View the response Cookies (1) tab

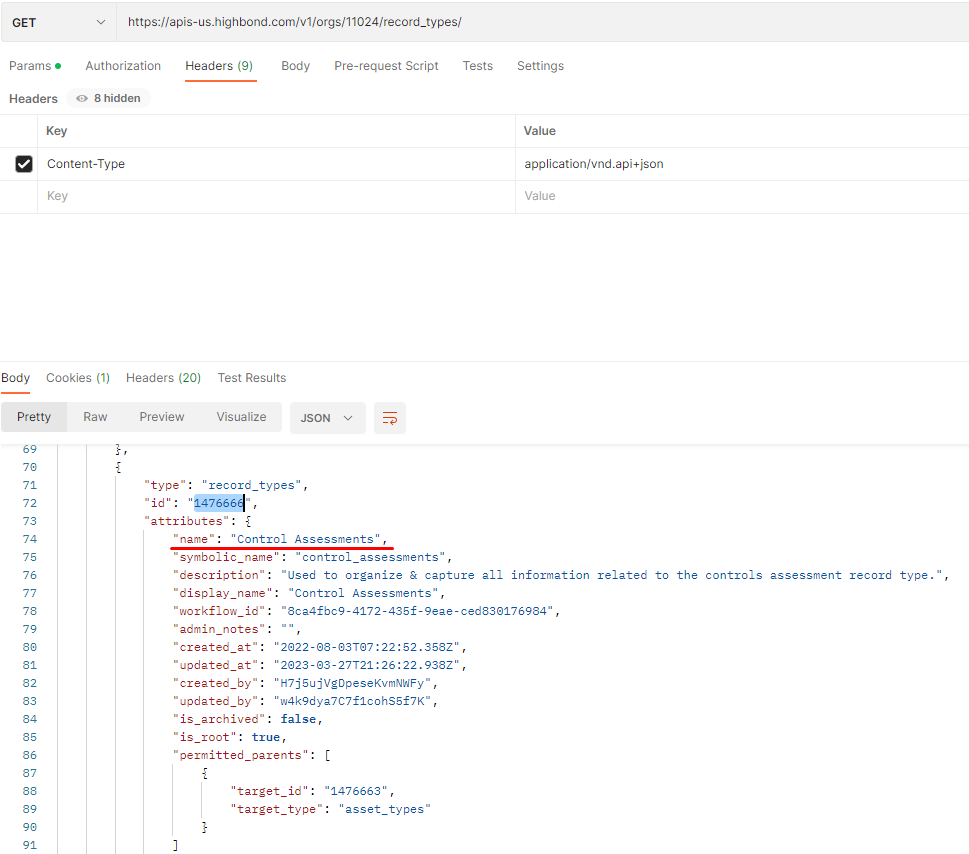point(78,378)
